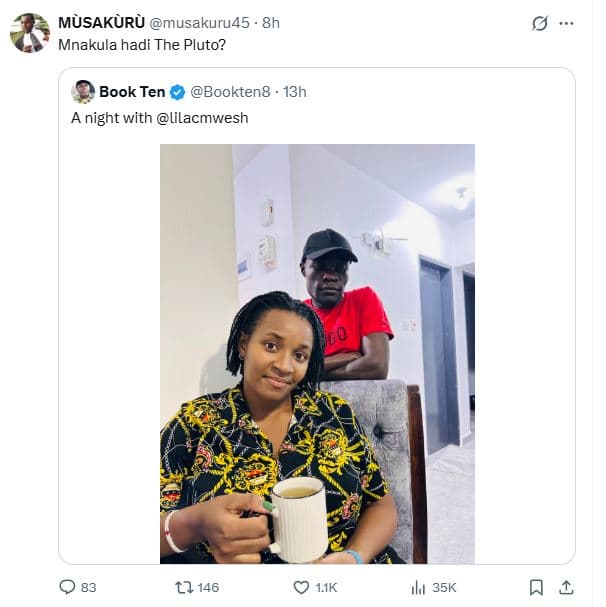Click the Grok icon at top right
The image size is (606, 607).
[x=540, y=23]
